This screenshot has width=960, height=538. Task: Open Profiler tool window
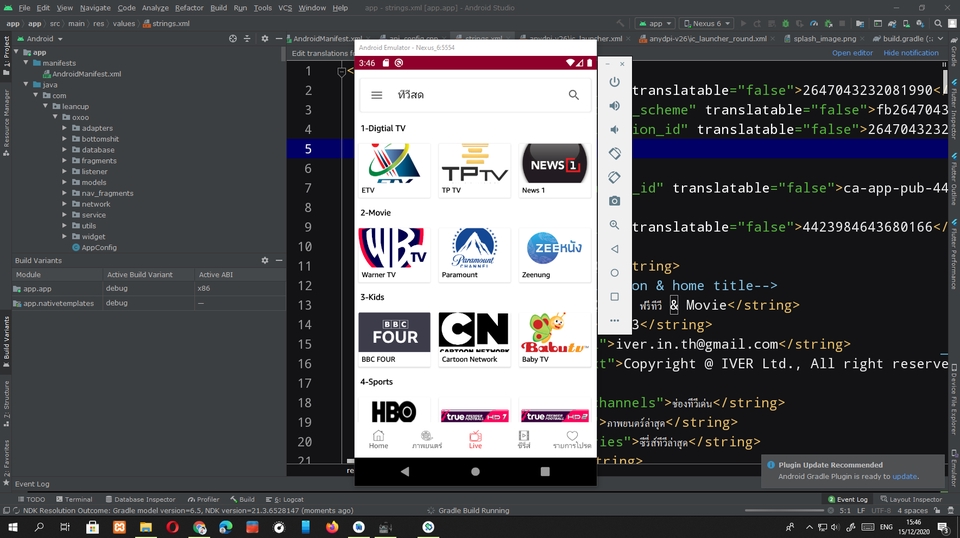[x=203, y=499]
